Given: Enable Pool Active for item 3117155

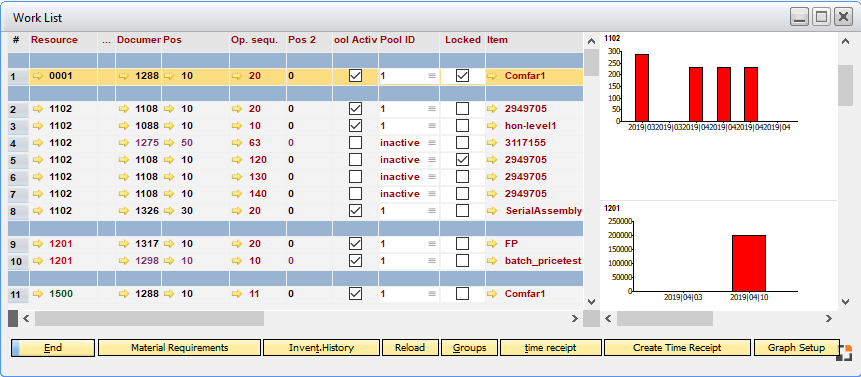Looking at the screenshot, I should (356, 143).
